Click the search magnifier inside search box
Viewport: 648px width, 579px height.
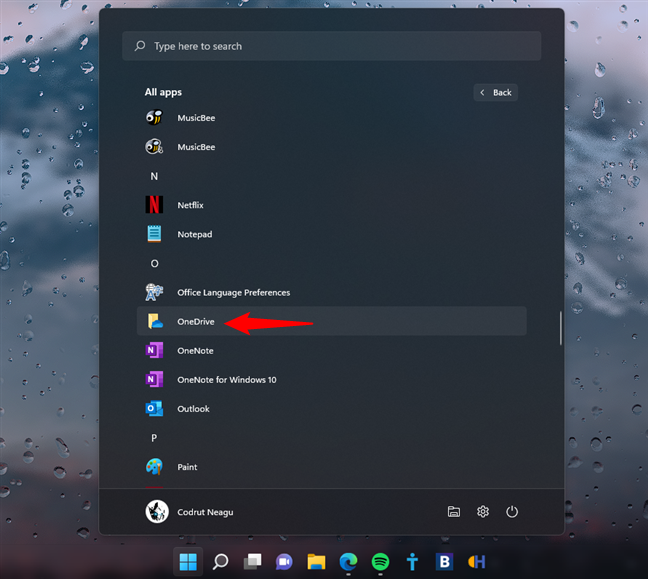click(140, 45)
